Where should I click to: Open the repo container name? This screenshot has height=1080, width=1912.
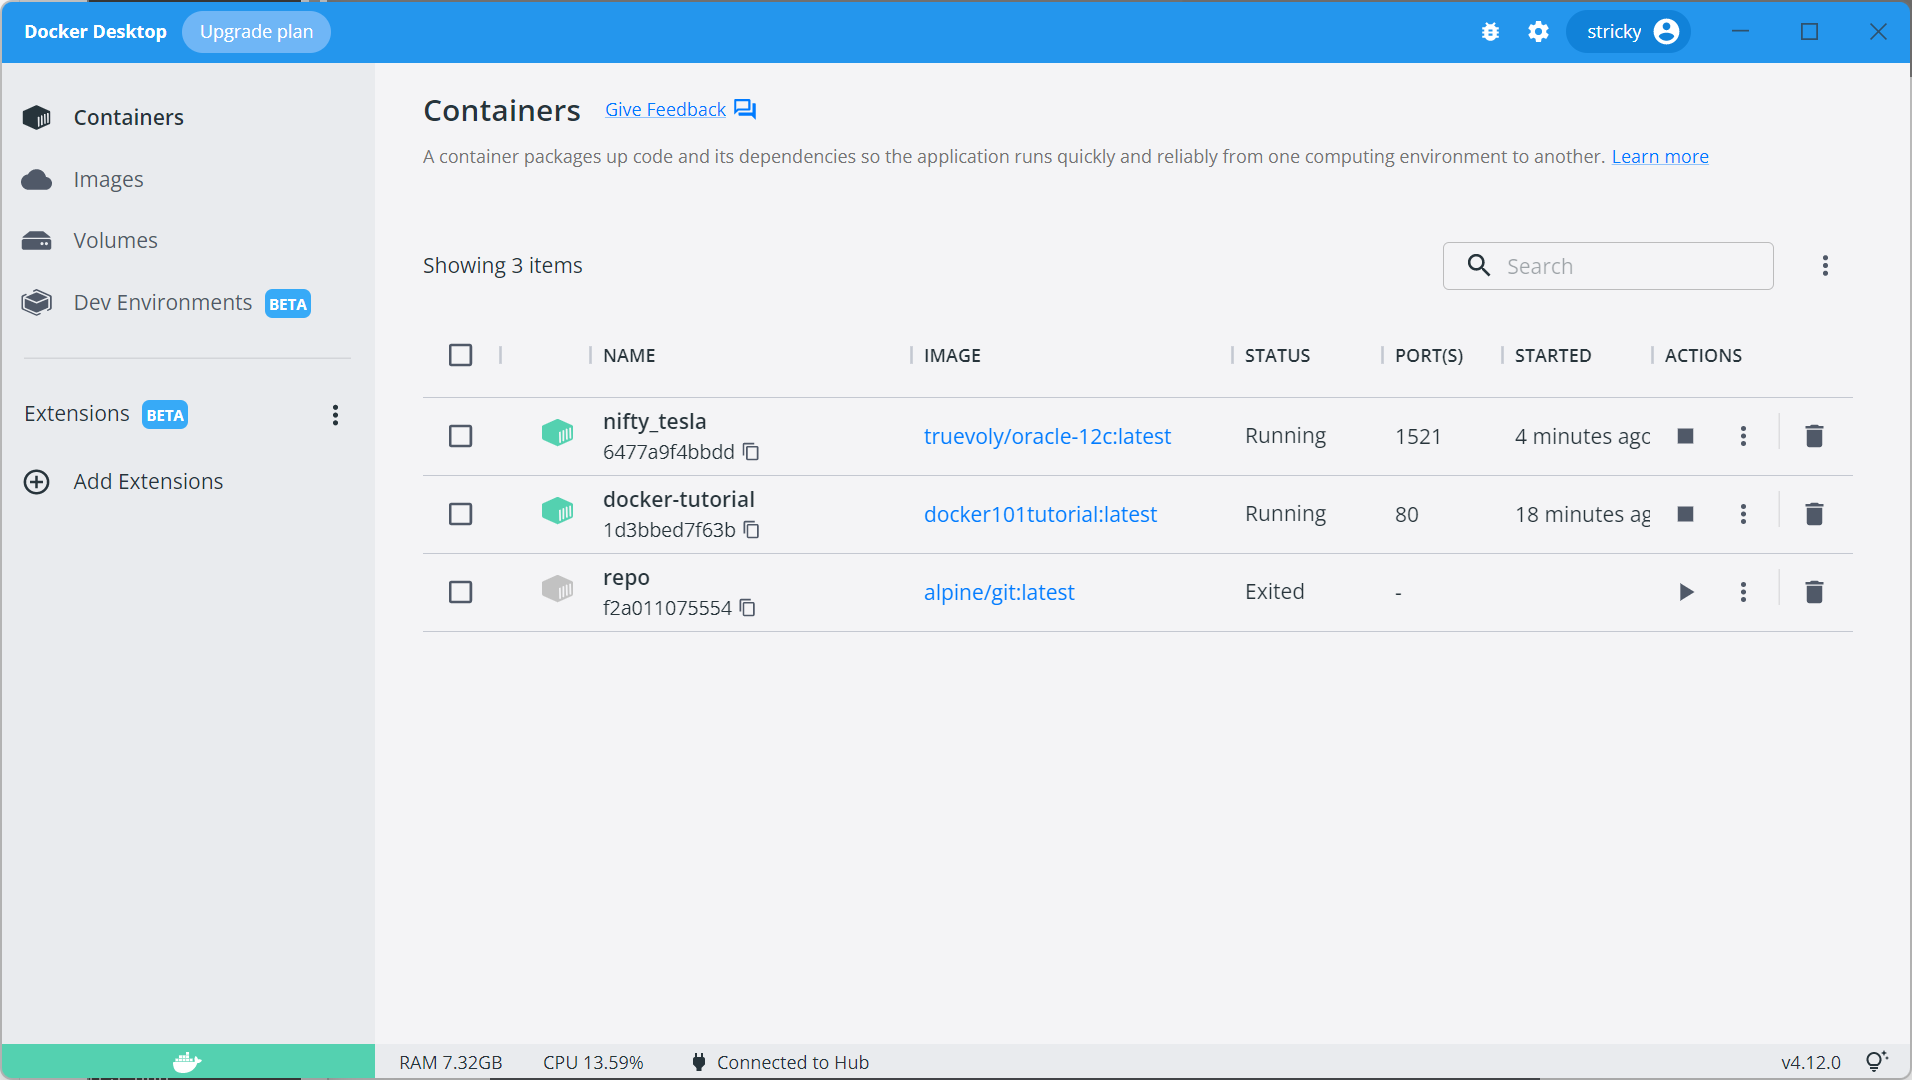626,577
